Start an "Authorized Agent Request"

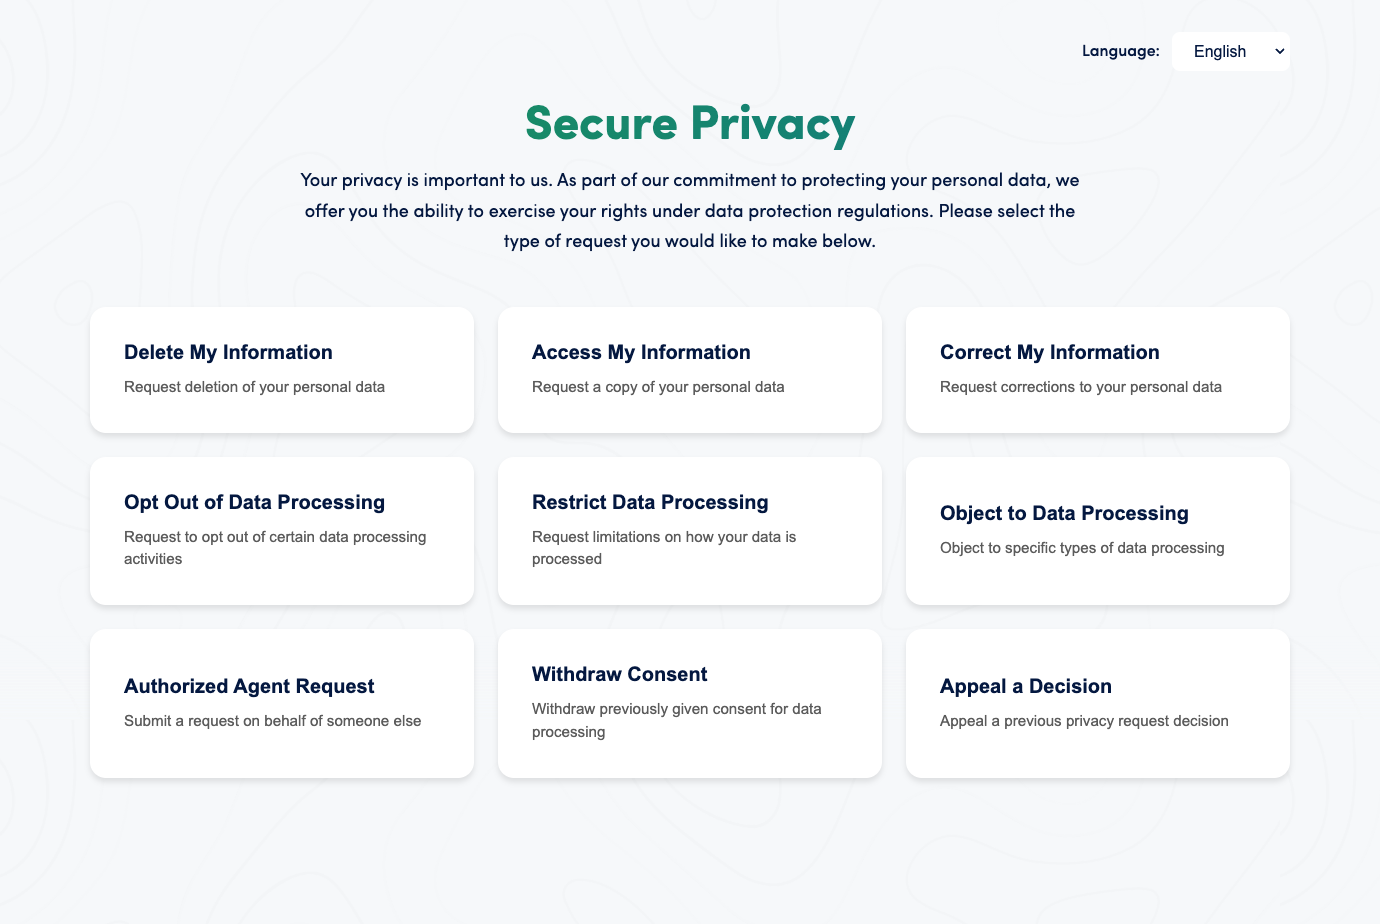[x=281, y=703]
